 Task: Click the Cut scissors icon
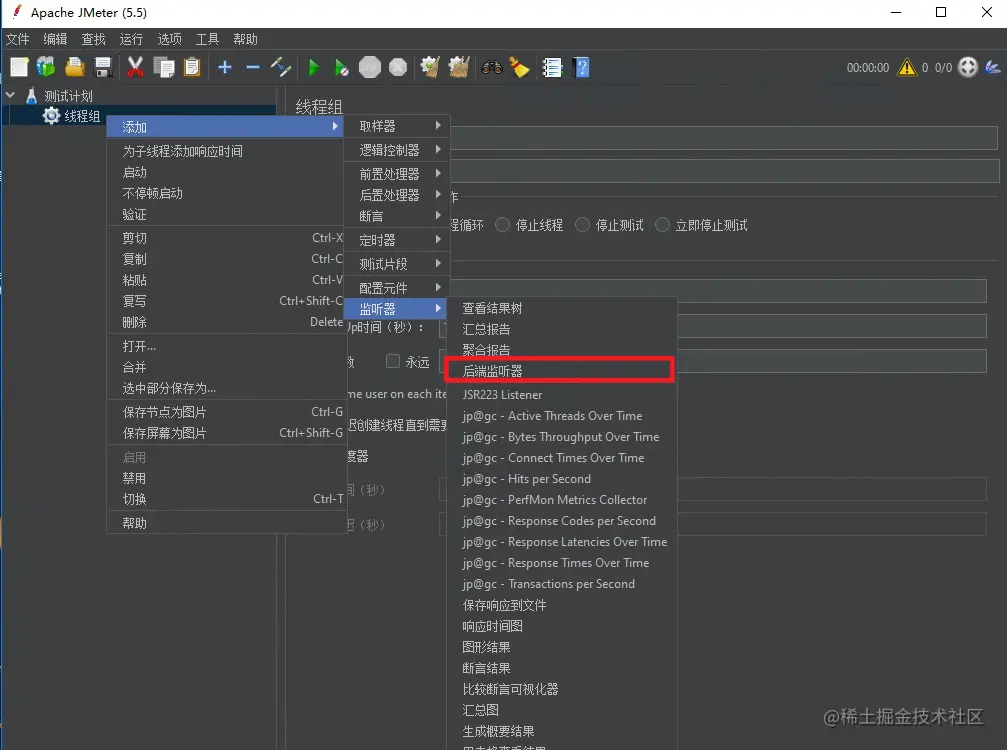pos(135,67)
